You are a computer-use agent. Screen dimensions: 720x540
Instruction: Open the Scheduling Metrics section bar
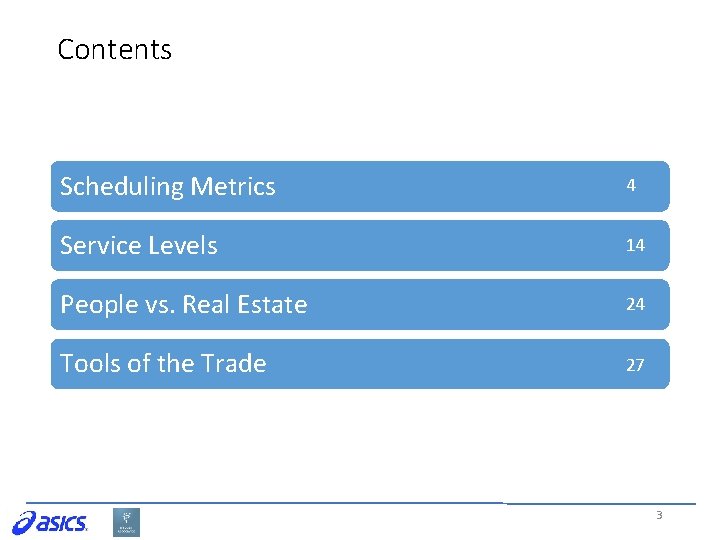(x=360, y=186)
